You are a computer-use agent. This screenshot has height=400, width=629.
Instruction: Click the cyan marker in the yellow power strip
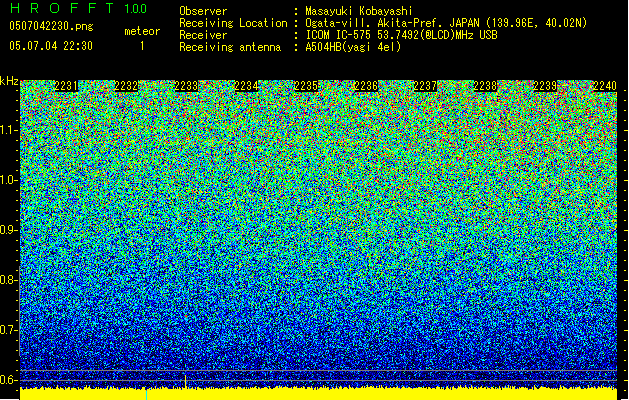[x=146, y=394]
